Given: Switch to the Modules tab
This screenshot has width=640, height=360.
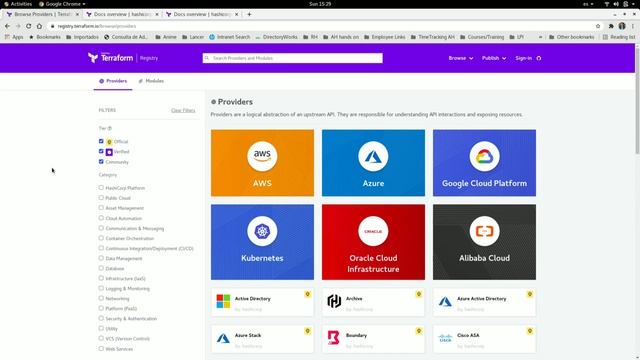Looking at the screenshot, I should tap(151, 81).
